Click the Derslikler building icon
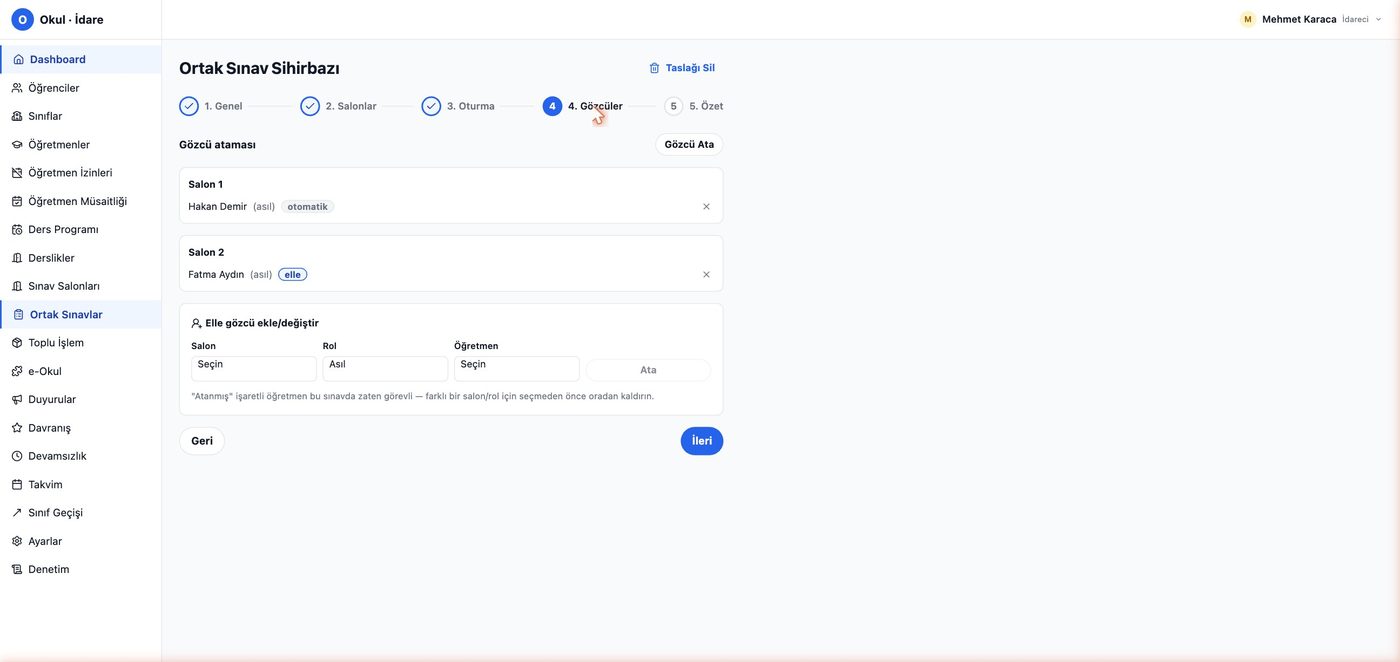Viewport: 1400px width, 662px height. (x=17, y=258)
